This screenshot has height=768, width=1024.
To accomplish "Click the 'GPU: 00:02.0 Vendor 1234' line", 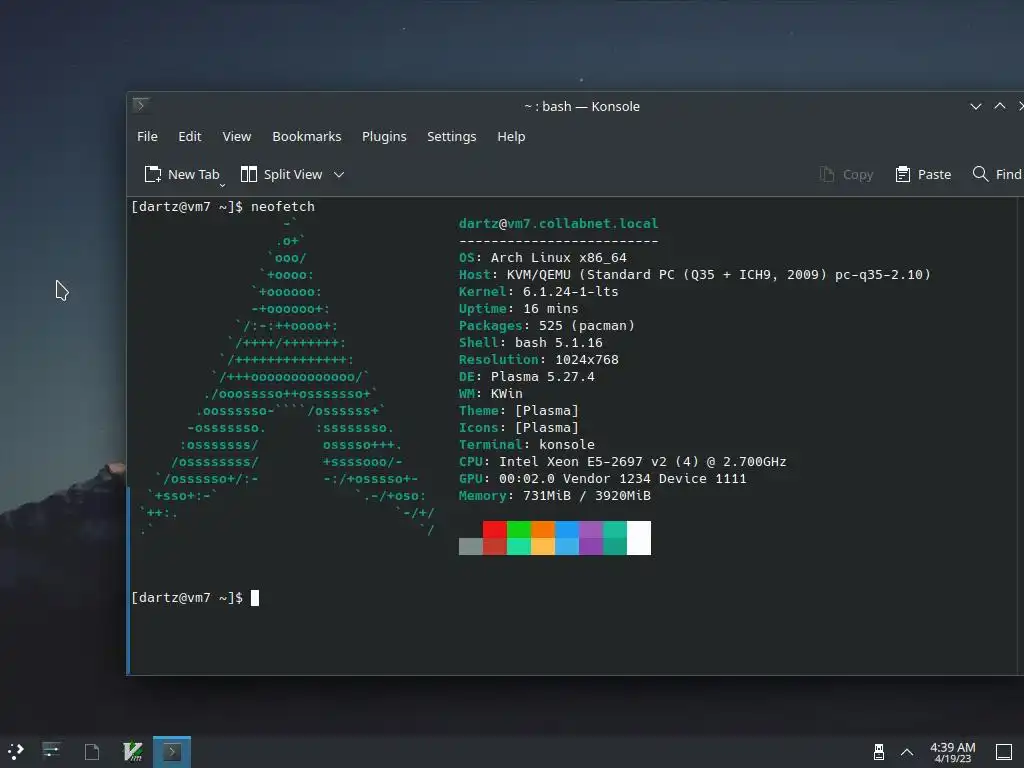I will 602,478.
